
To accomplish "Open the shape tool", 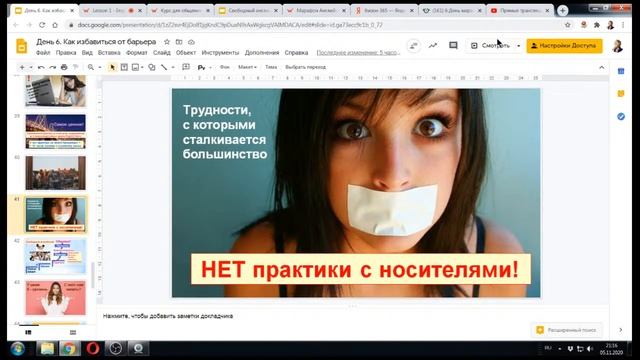I will [x=152, y=67].
